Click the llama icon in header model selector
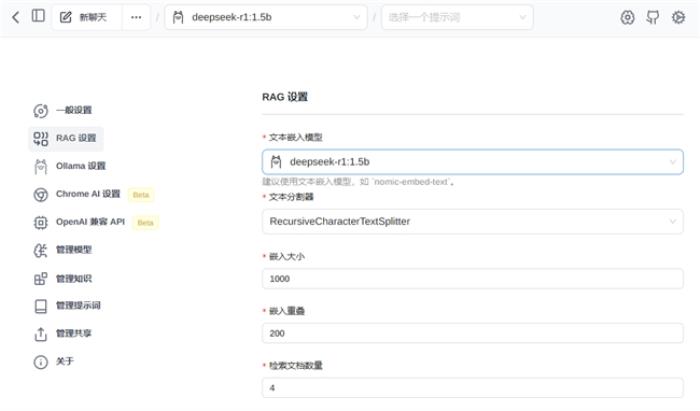Image resolution: width=700 pixels, height=411 pixels. (178, 17)
